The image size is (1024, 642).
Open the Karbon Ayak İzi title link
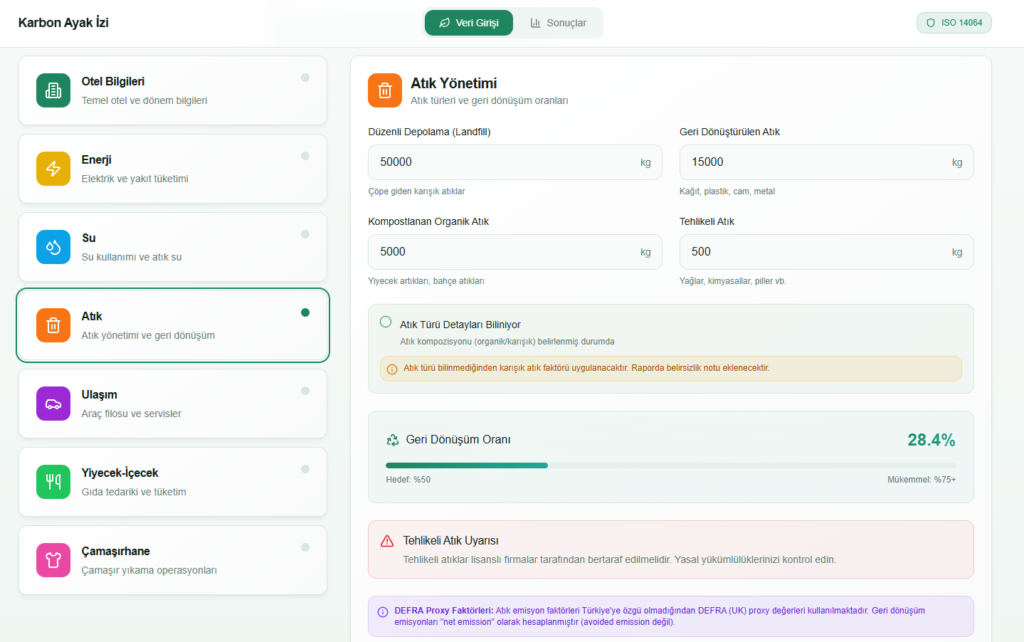(x=63, y=22)
